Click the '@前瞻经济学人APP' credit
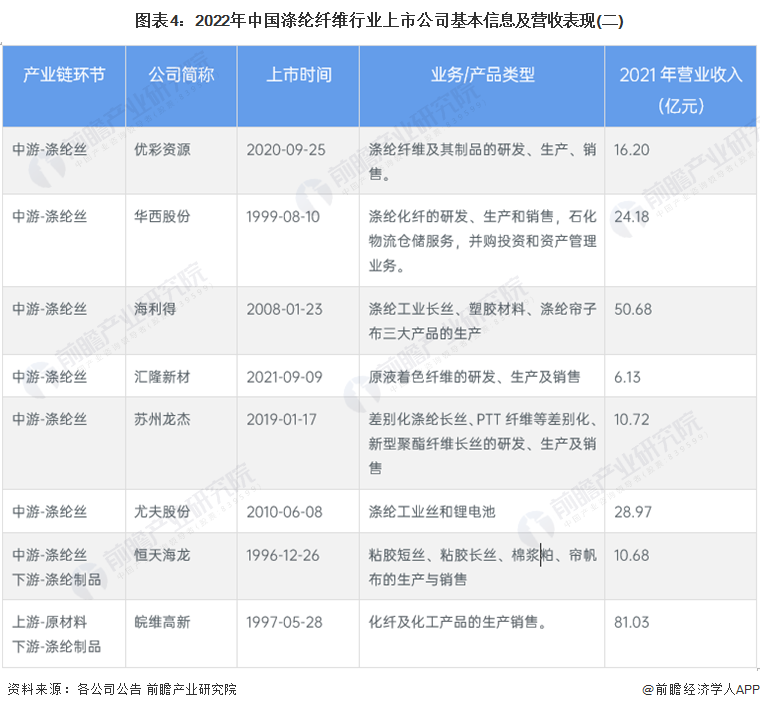This screenshot has width=760, height=710. pyautogui.click(x=701, y=689)
